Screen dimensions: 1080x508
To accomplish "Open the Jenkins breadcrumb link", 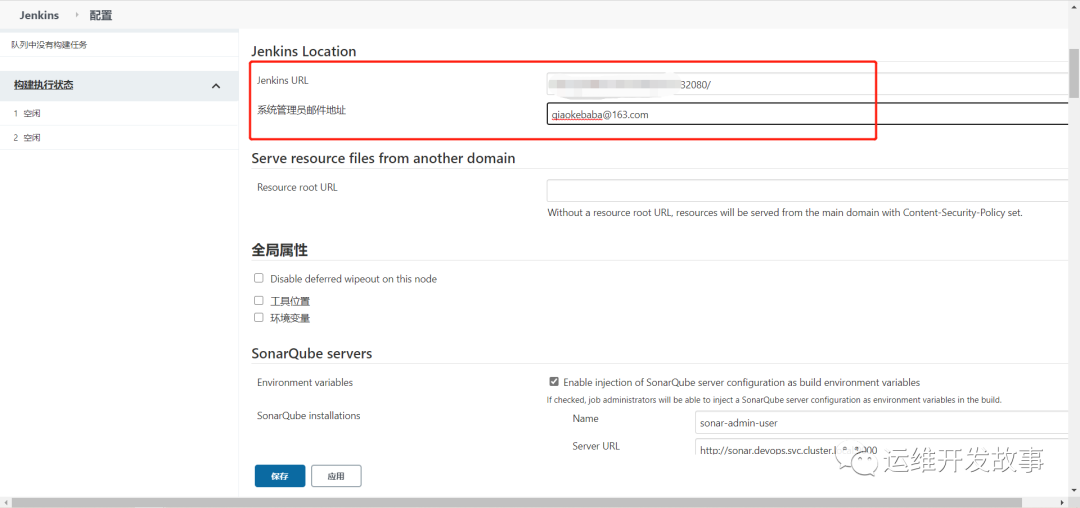I will 39,15.
